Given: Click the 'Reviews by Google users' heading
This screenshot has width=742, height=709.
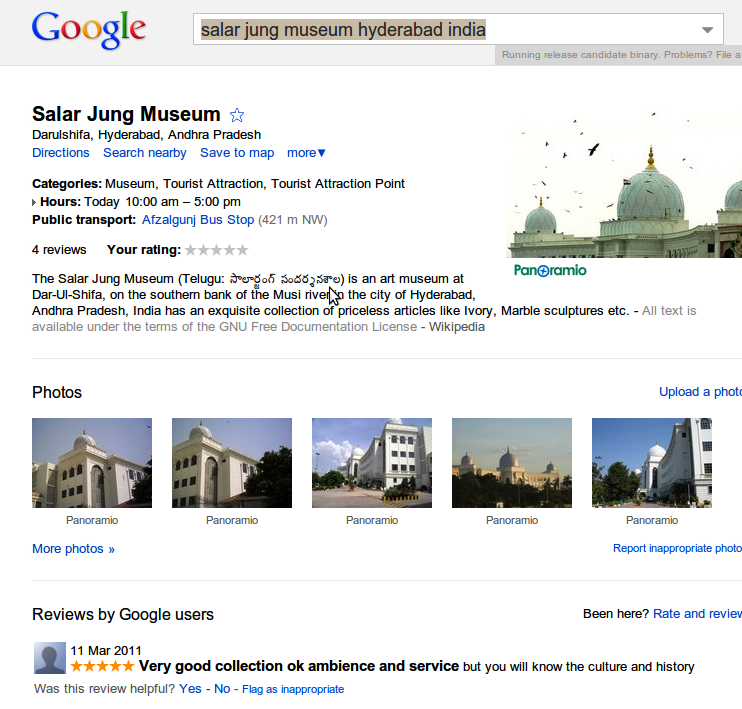Looking at the screenshot, I should (123, 614).
